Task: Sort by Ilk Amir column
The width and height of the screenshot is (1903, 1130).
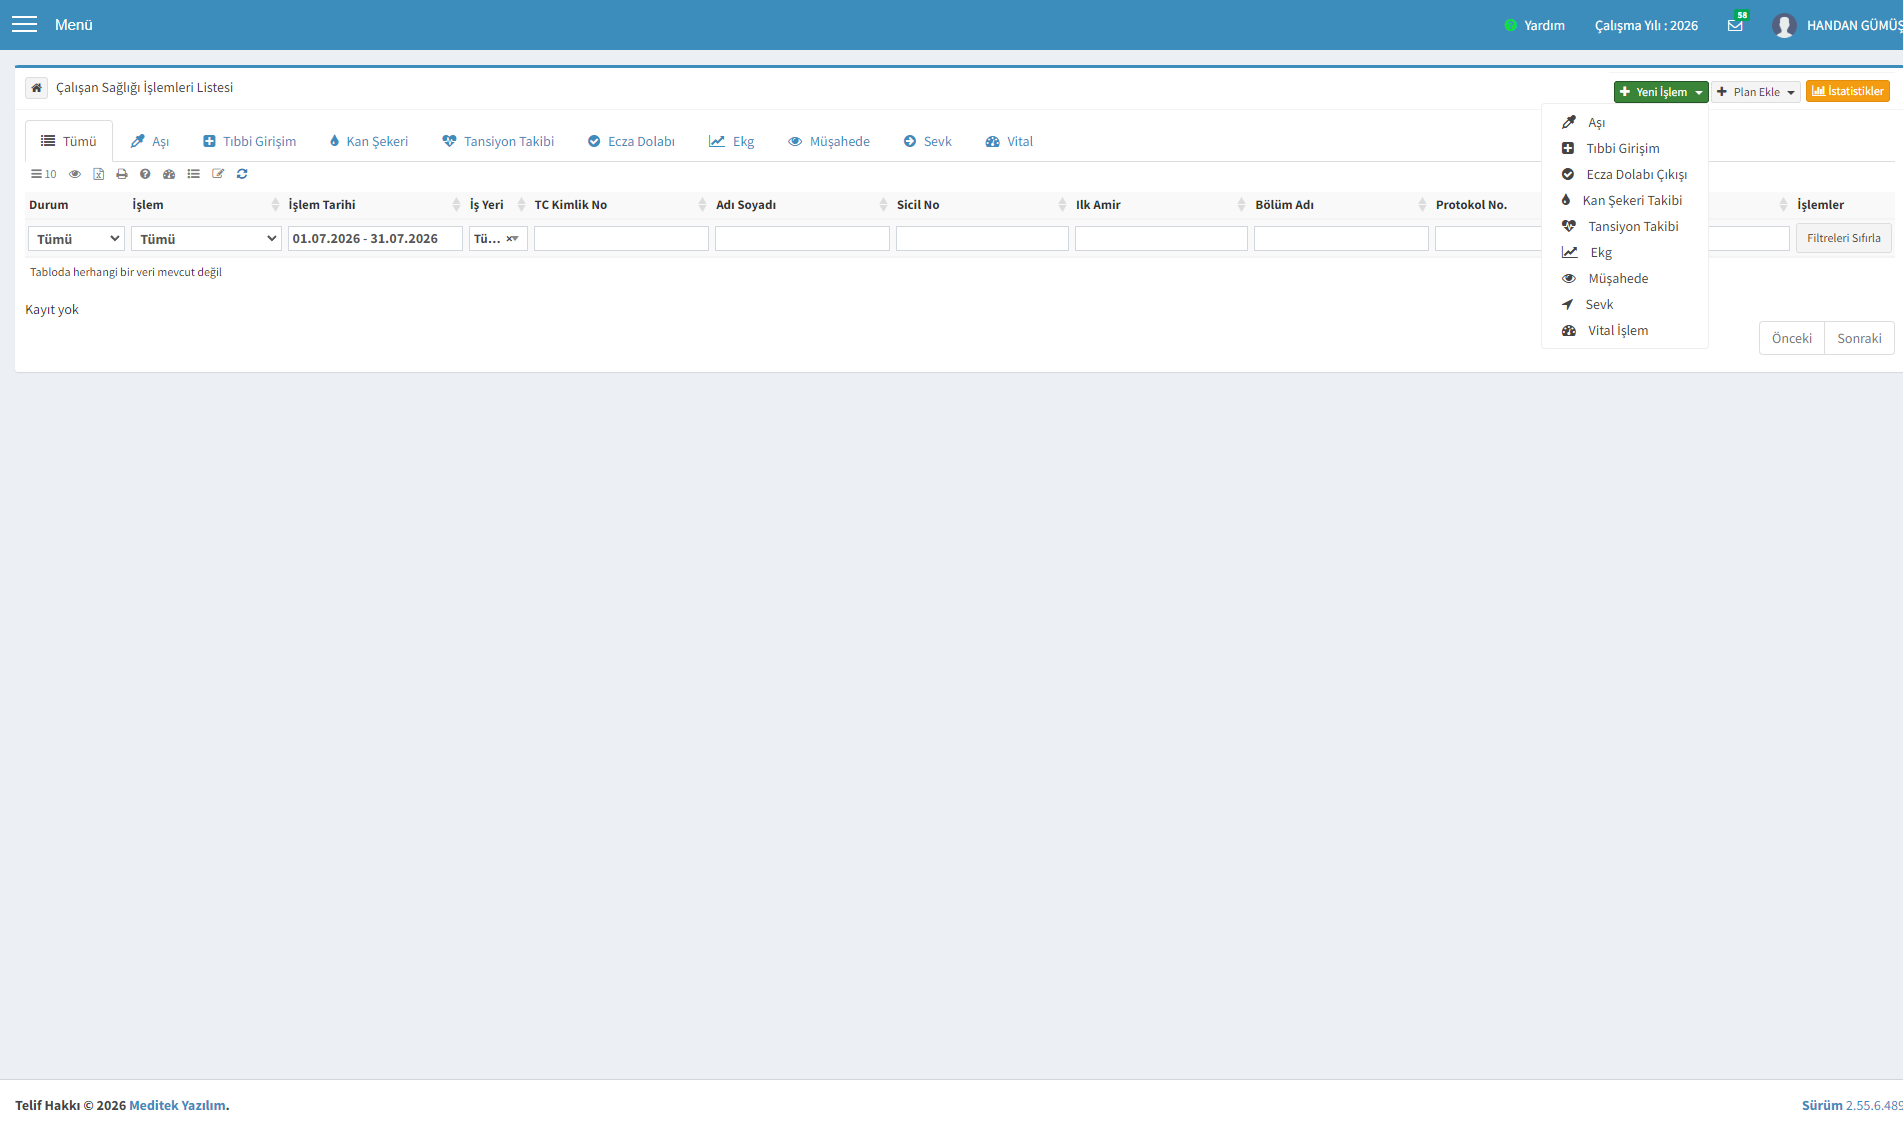Action: pyautogui.click(x=1241, y=205)
